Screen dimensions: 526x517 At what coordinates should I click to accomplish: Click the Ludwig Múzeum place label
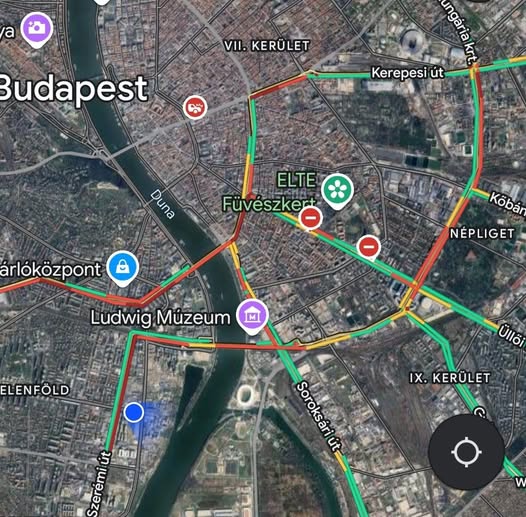[161, 318]
